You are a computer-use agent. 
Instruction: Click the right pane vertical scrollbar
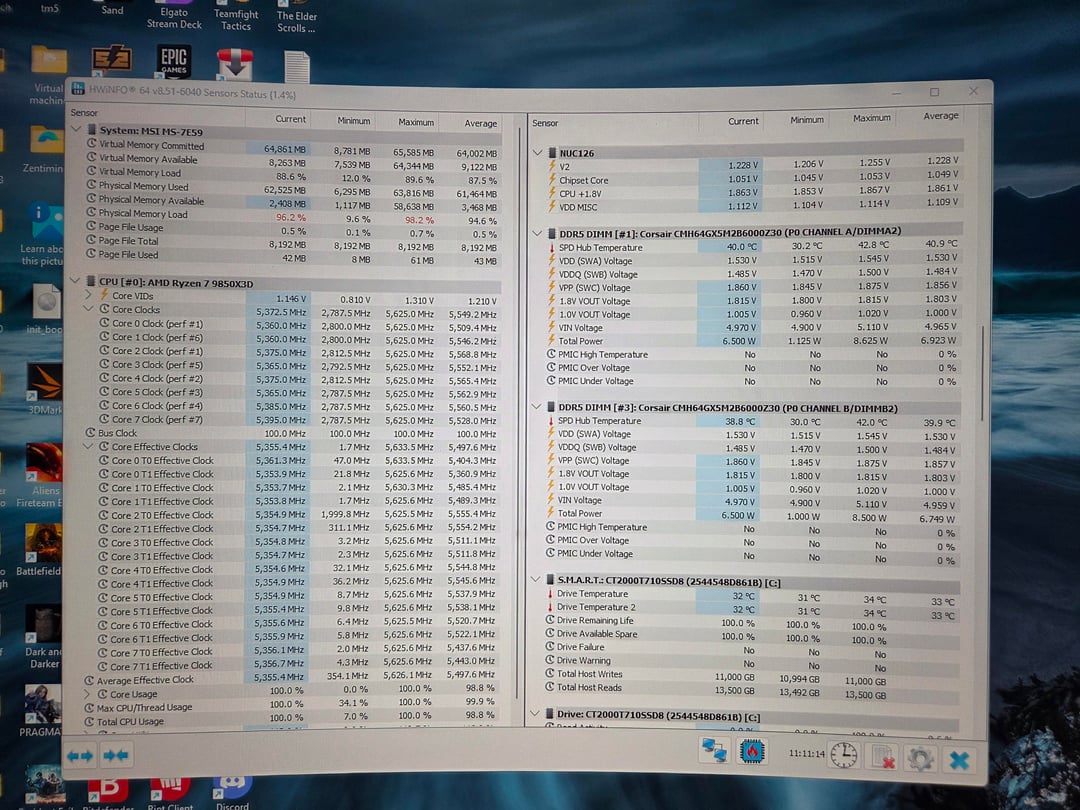(x=982, y=372)
